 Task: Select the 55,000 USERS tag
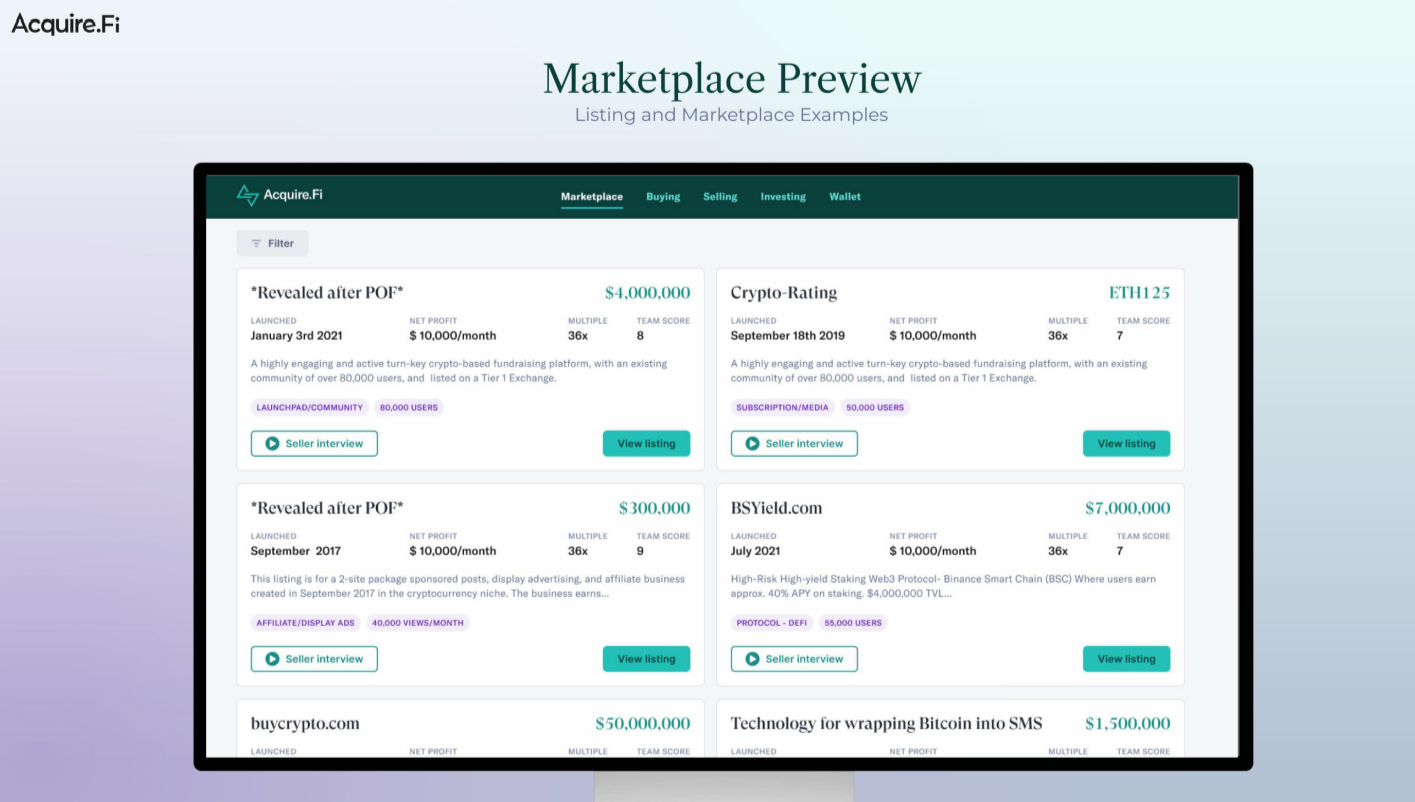(853, 622)
